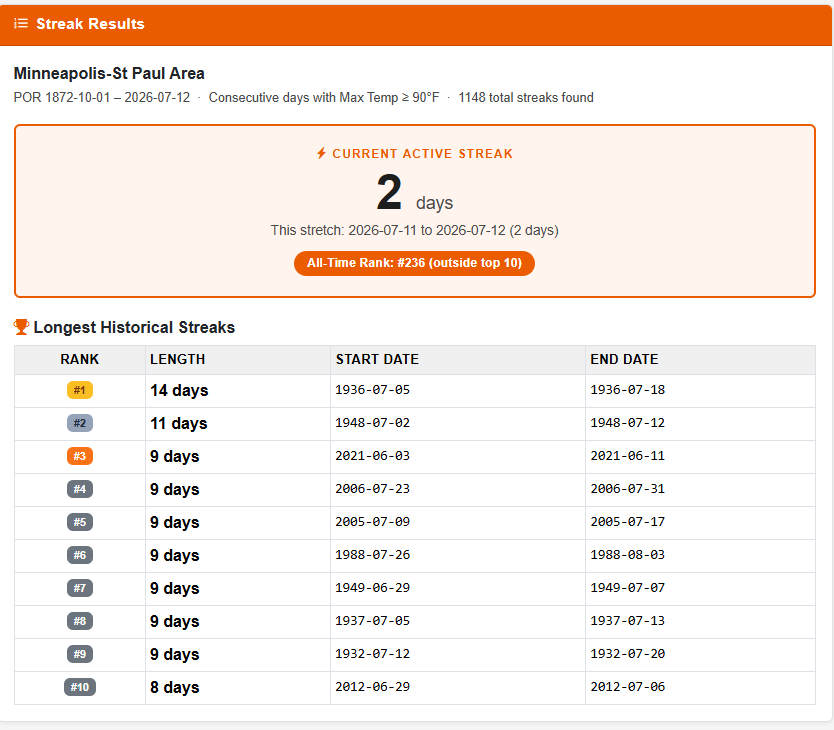Click the lightning bolt icon next to Current Active Streak
This screenshot has height=730, width=834.
coord(321,153)
